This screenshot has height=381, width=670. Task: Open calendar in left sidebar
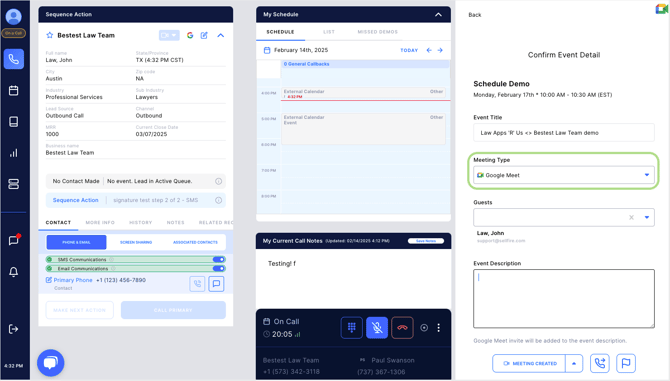(14, 91)
